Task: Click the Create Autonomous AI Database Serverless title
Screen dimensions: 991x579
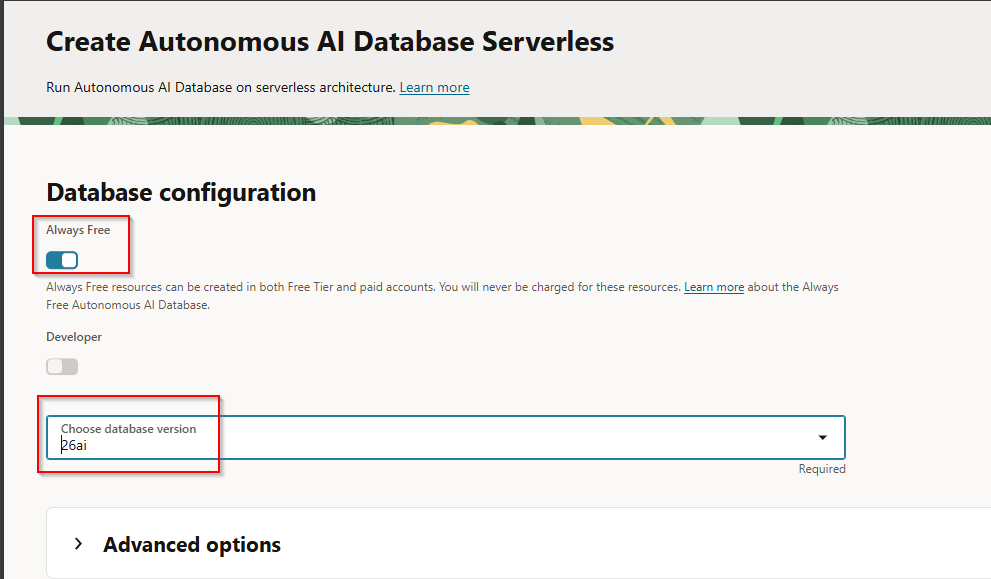Action: pos(330,42)
